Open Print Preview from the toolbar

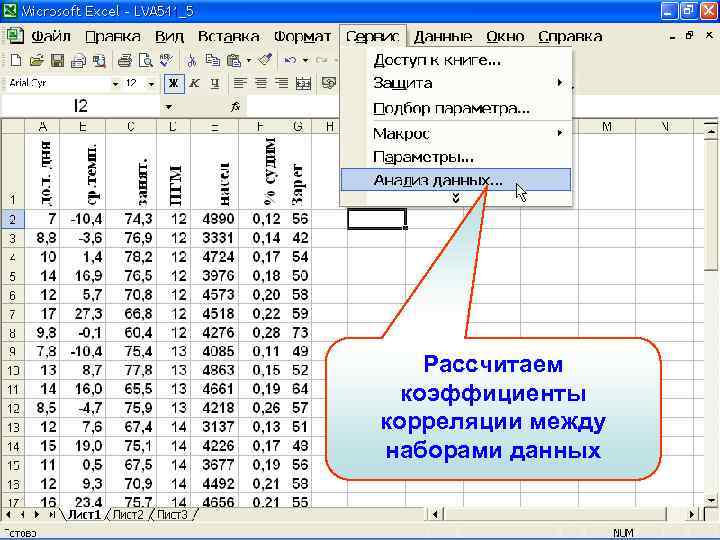pyautogui.click(x=146, y=60)
